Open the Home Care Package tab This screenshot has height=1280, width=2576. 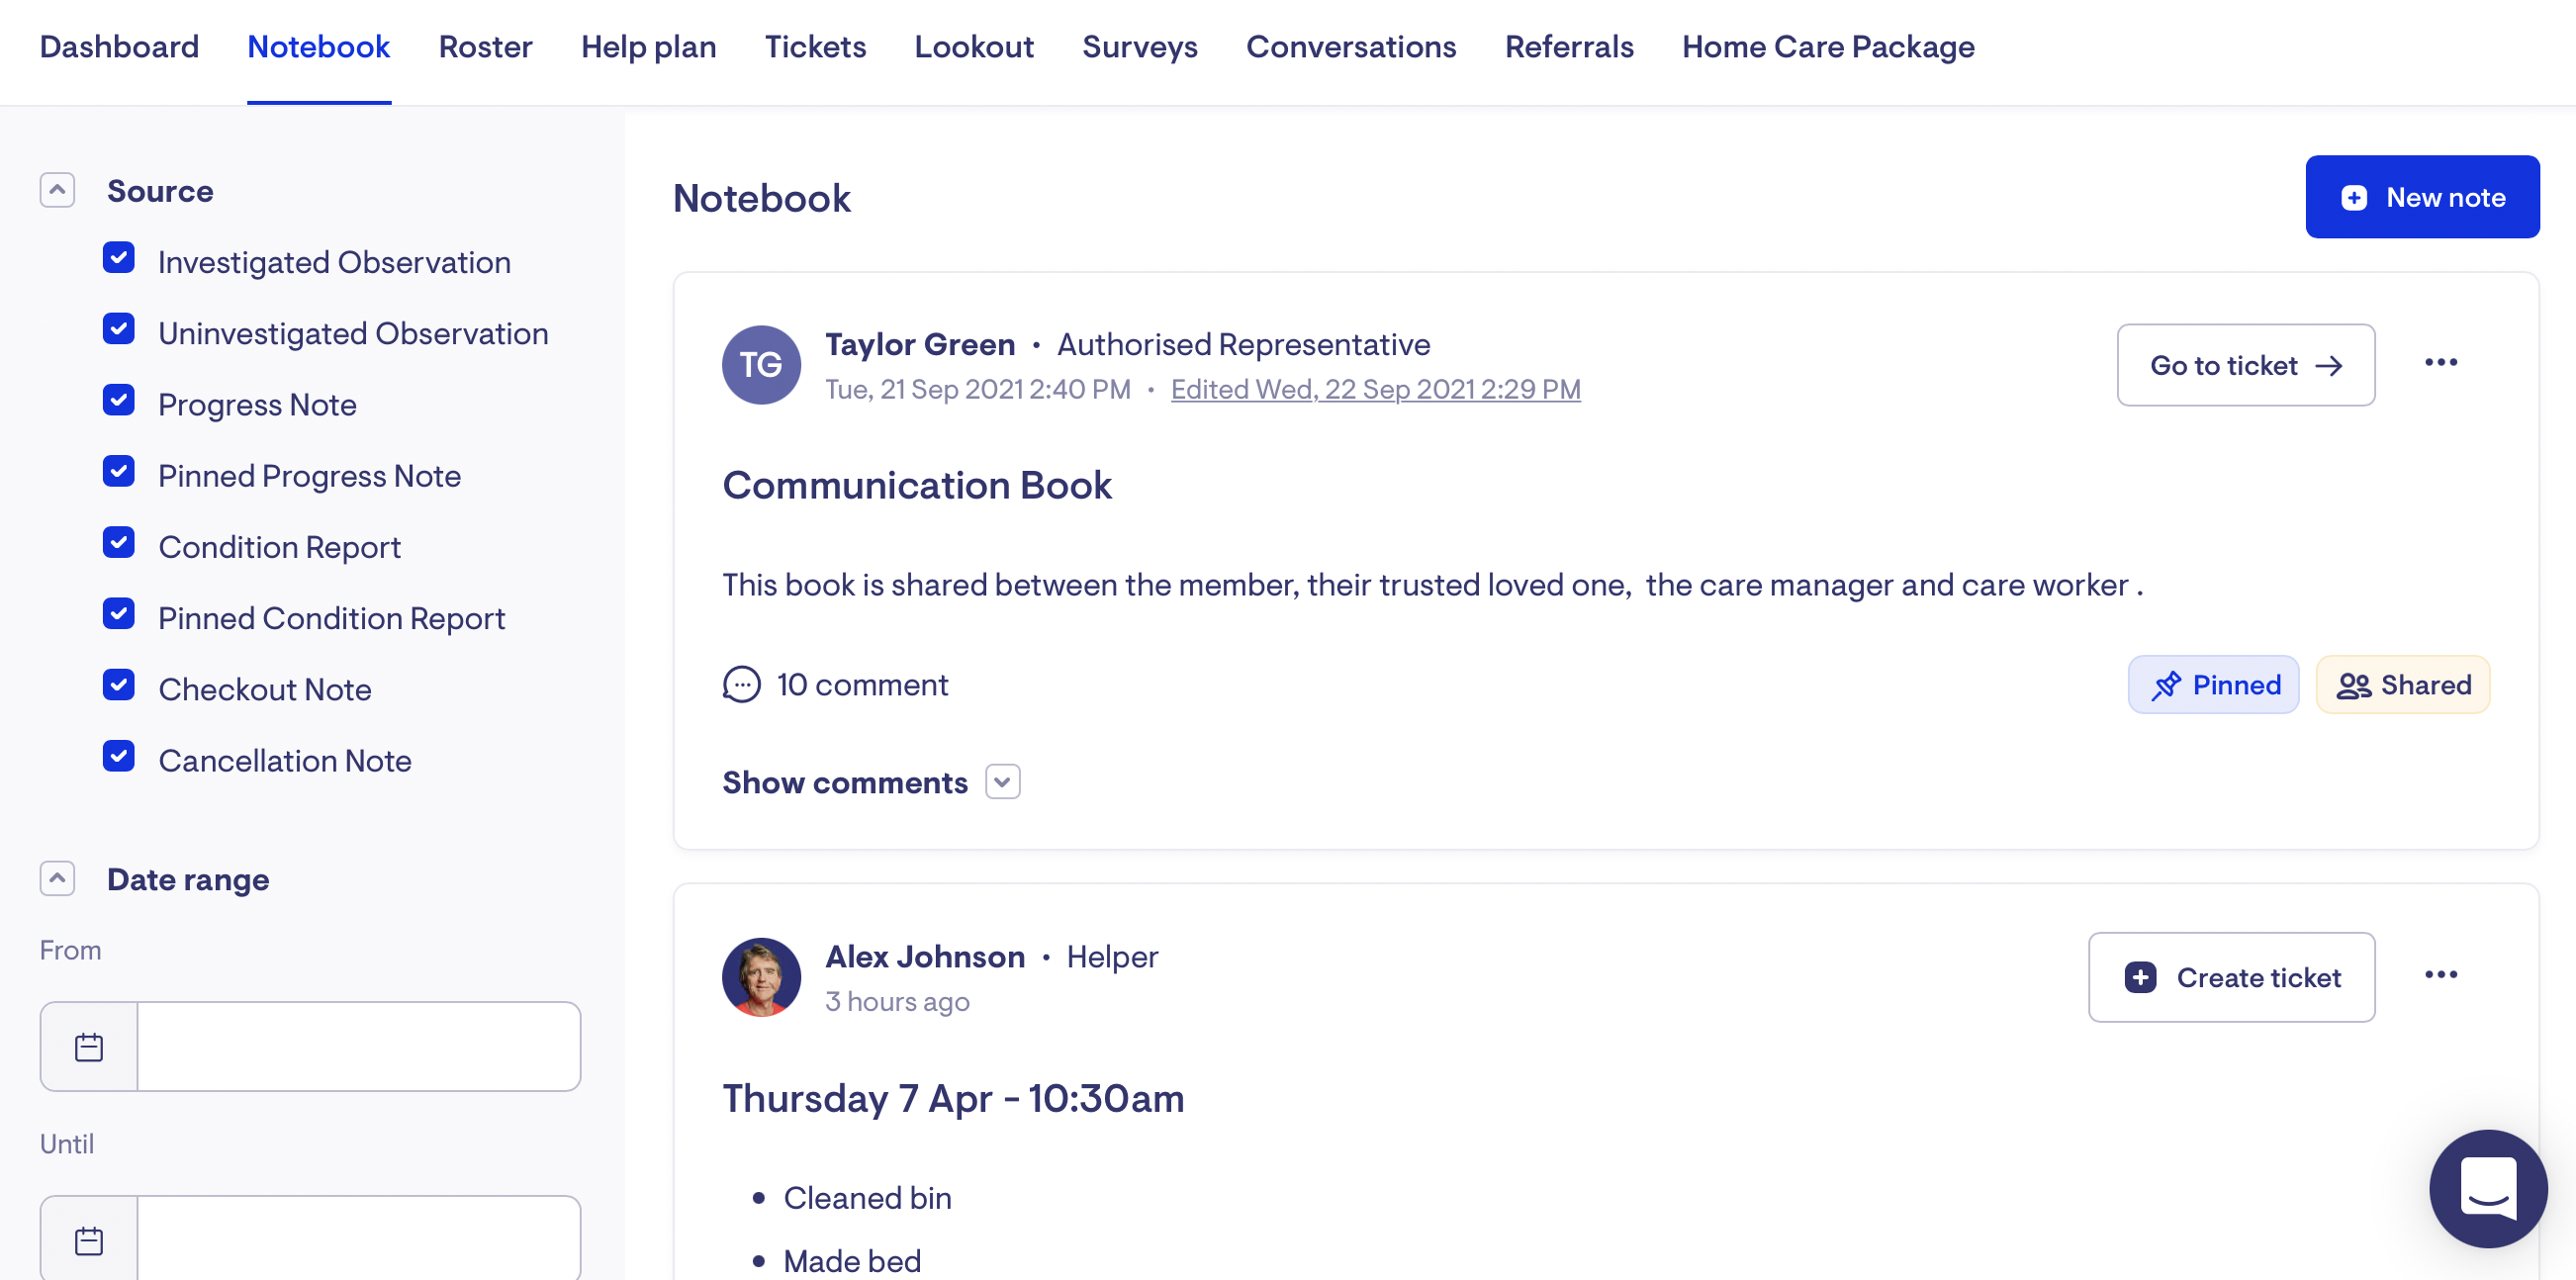(1827, 47)
